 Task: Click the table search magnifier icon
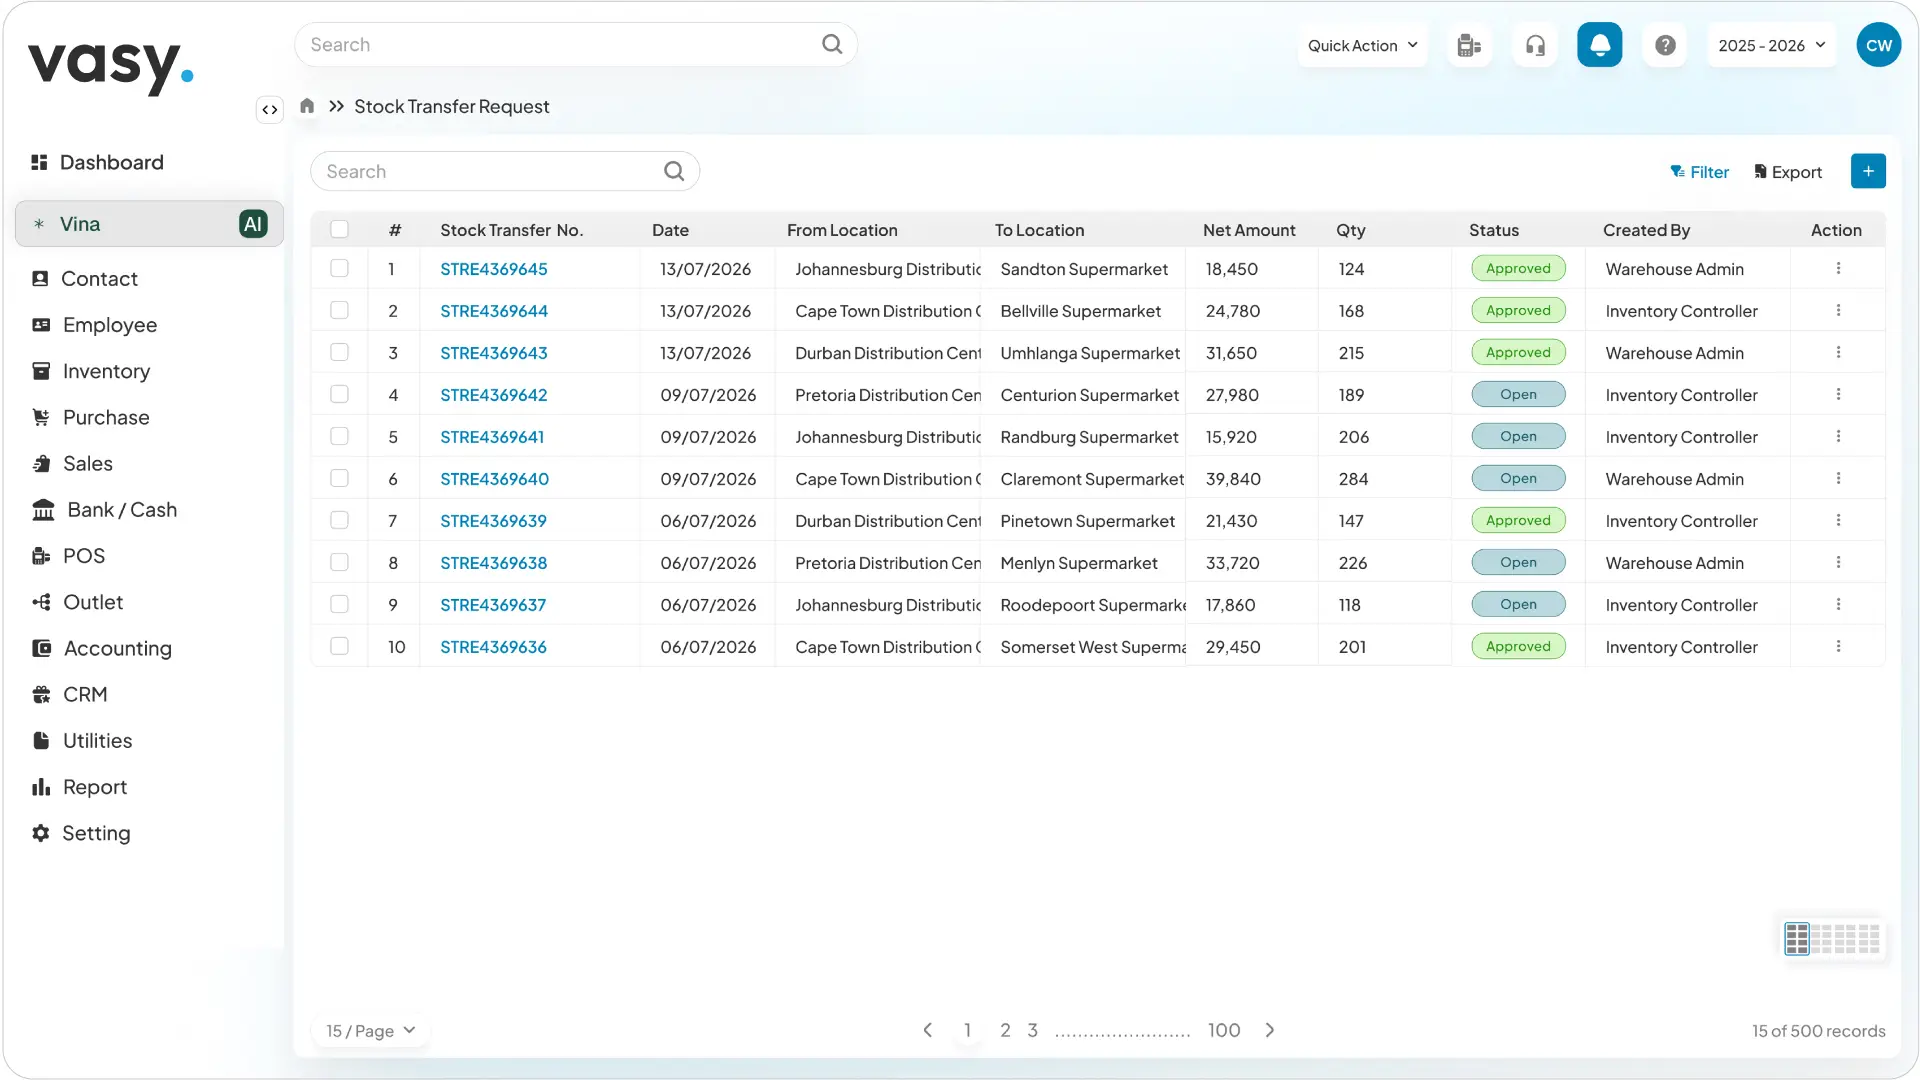(674, 171)
